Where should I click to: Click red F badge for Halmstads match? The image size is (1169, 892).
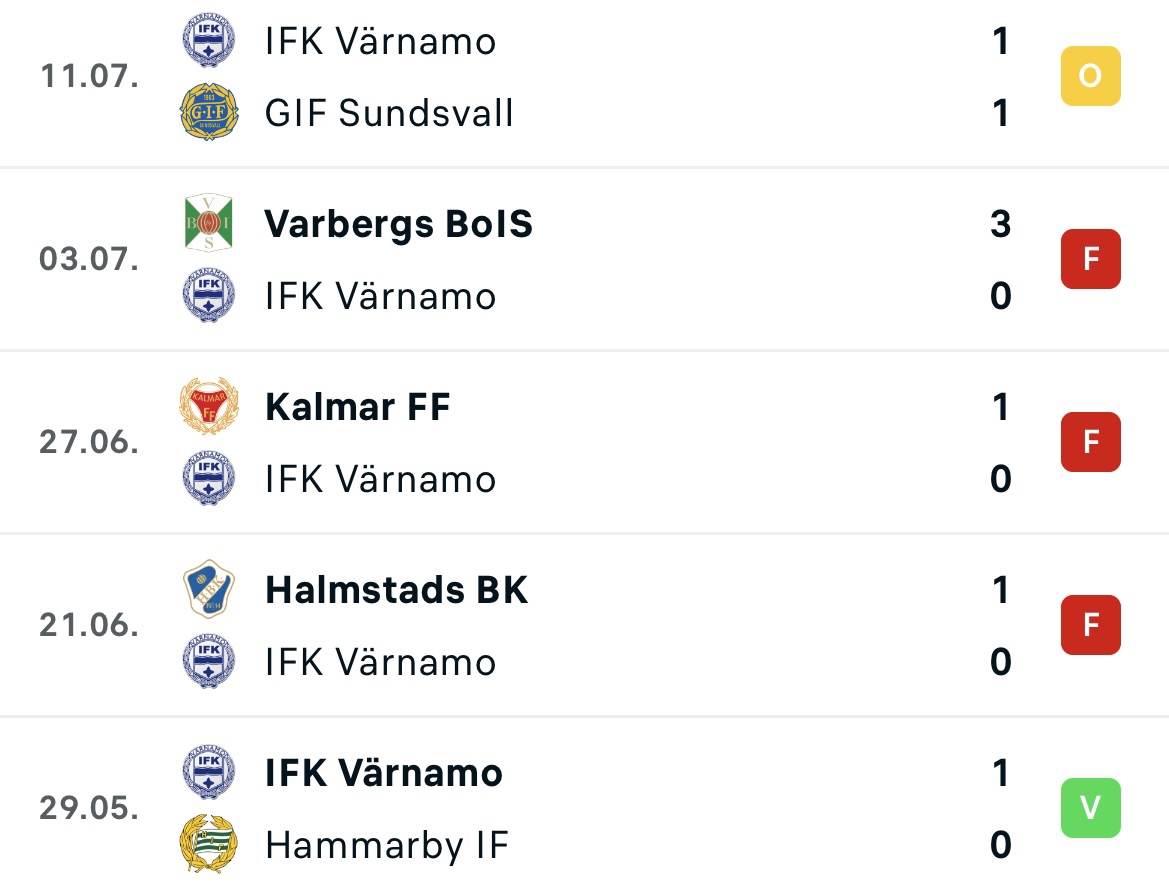pyautogui.click(x=1091, y=625)
